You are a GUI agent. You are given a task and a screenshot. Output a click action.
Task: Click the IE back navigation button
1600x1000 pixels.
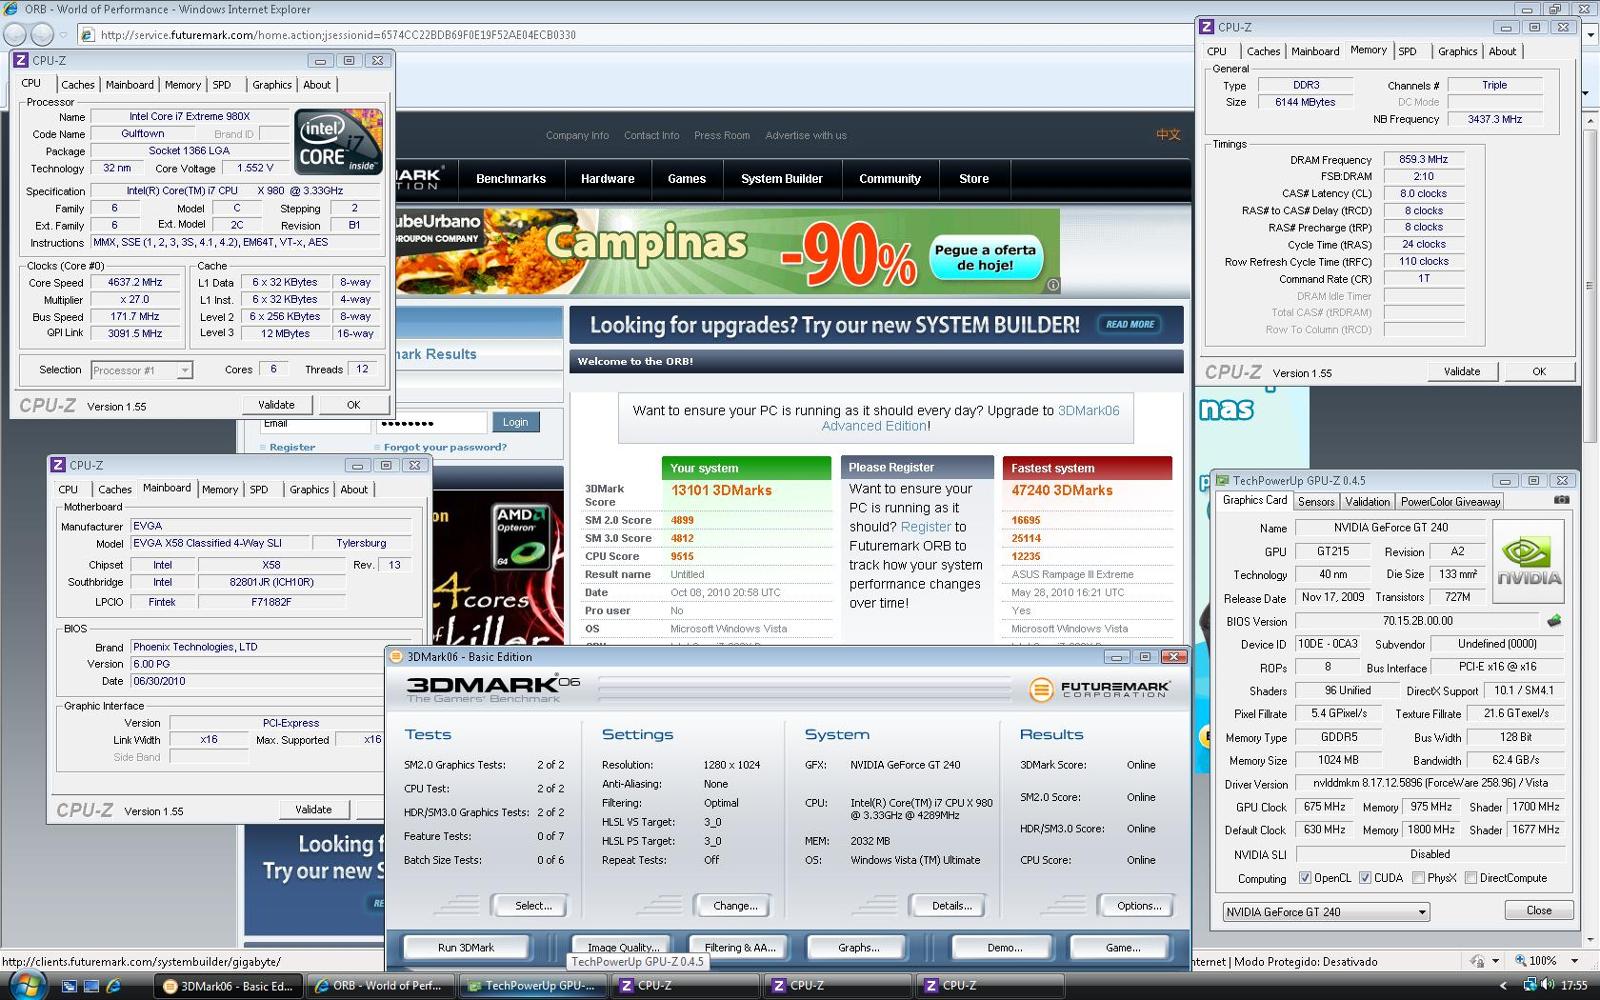pyautogui.click(x=15, y=34)
